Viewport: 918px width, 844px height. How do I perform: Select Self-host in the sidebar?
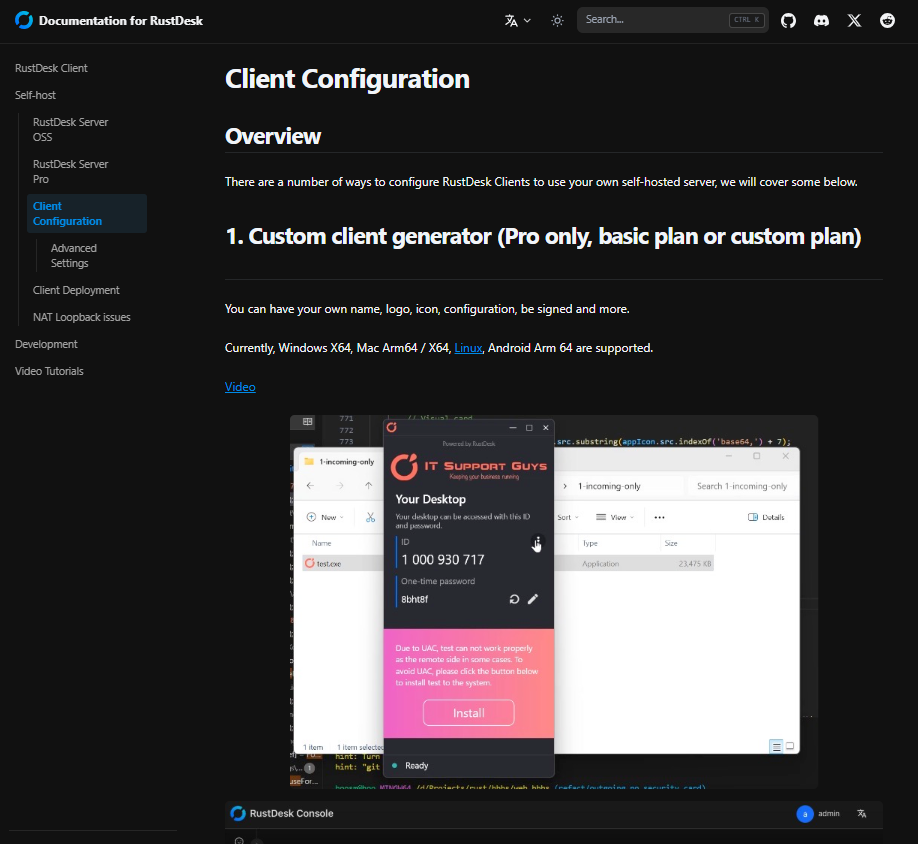tap(36, 95)
